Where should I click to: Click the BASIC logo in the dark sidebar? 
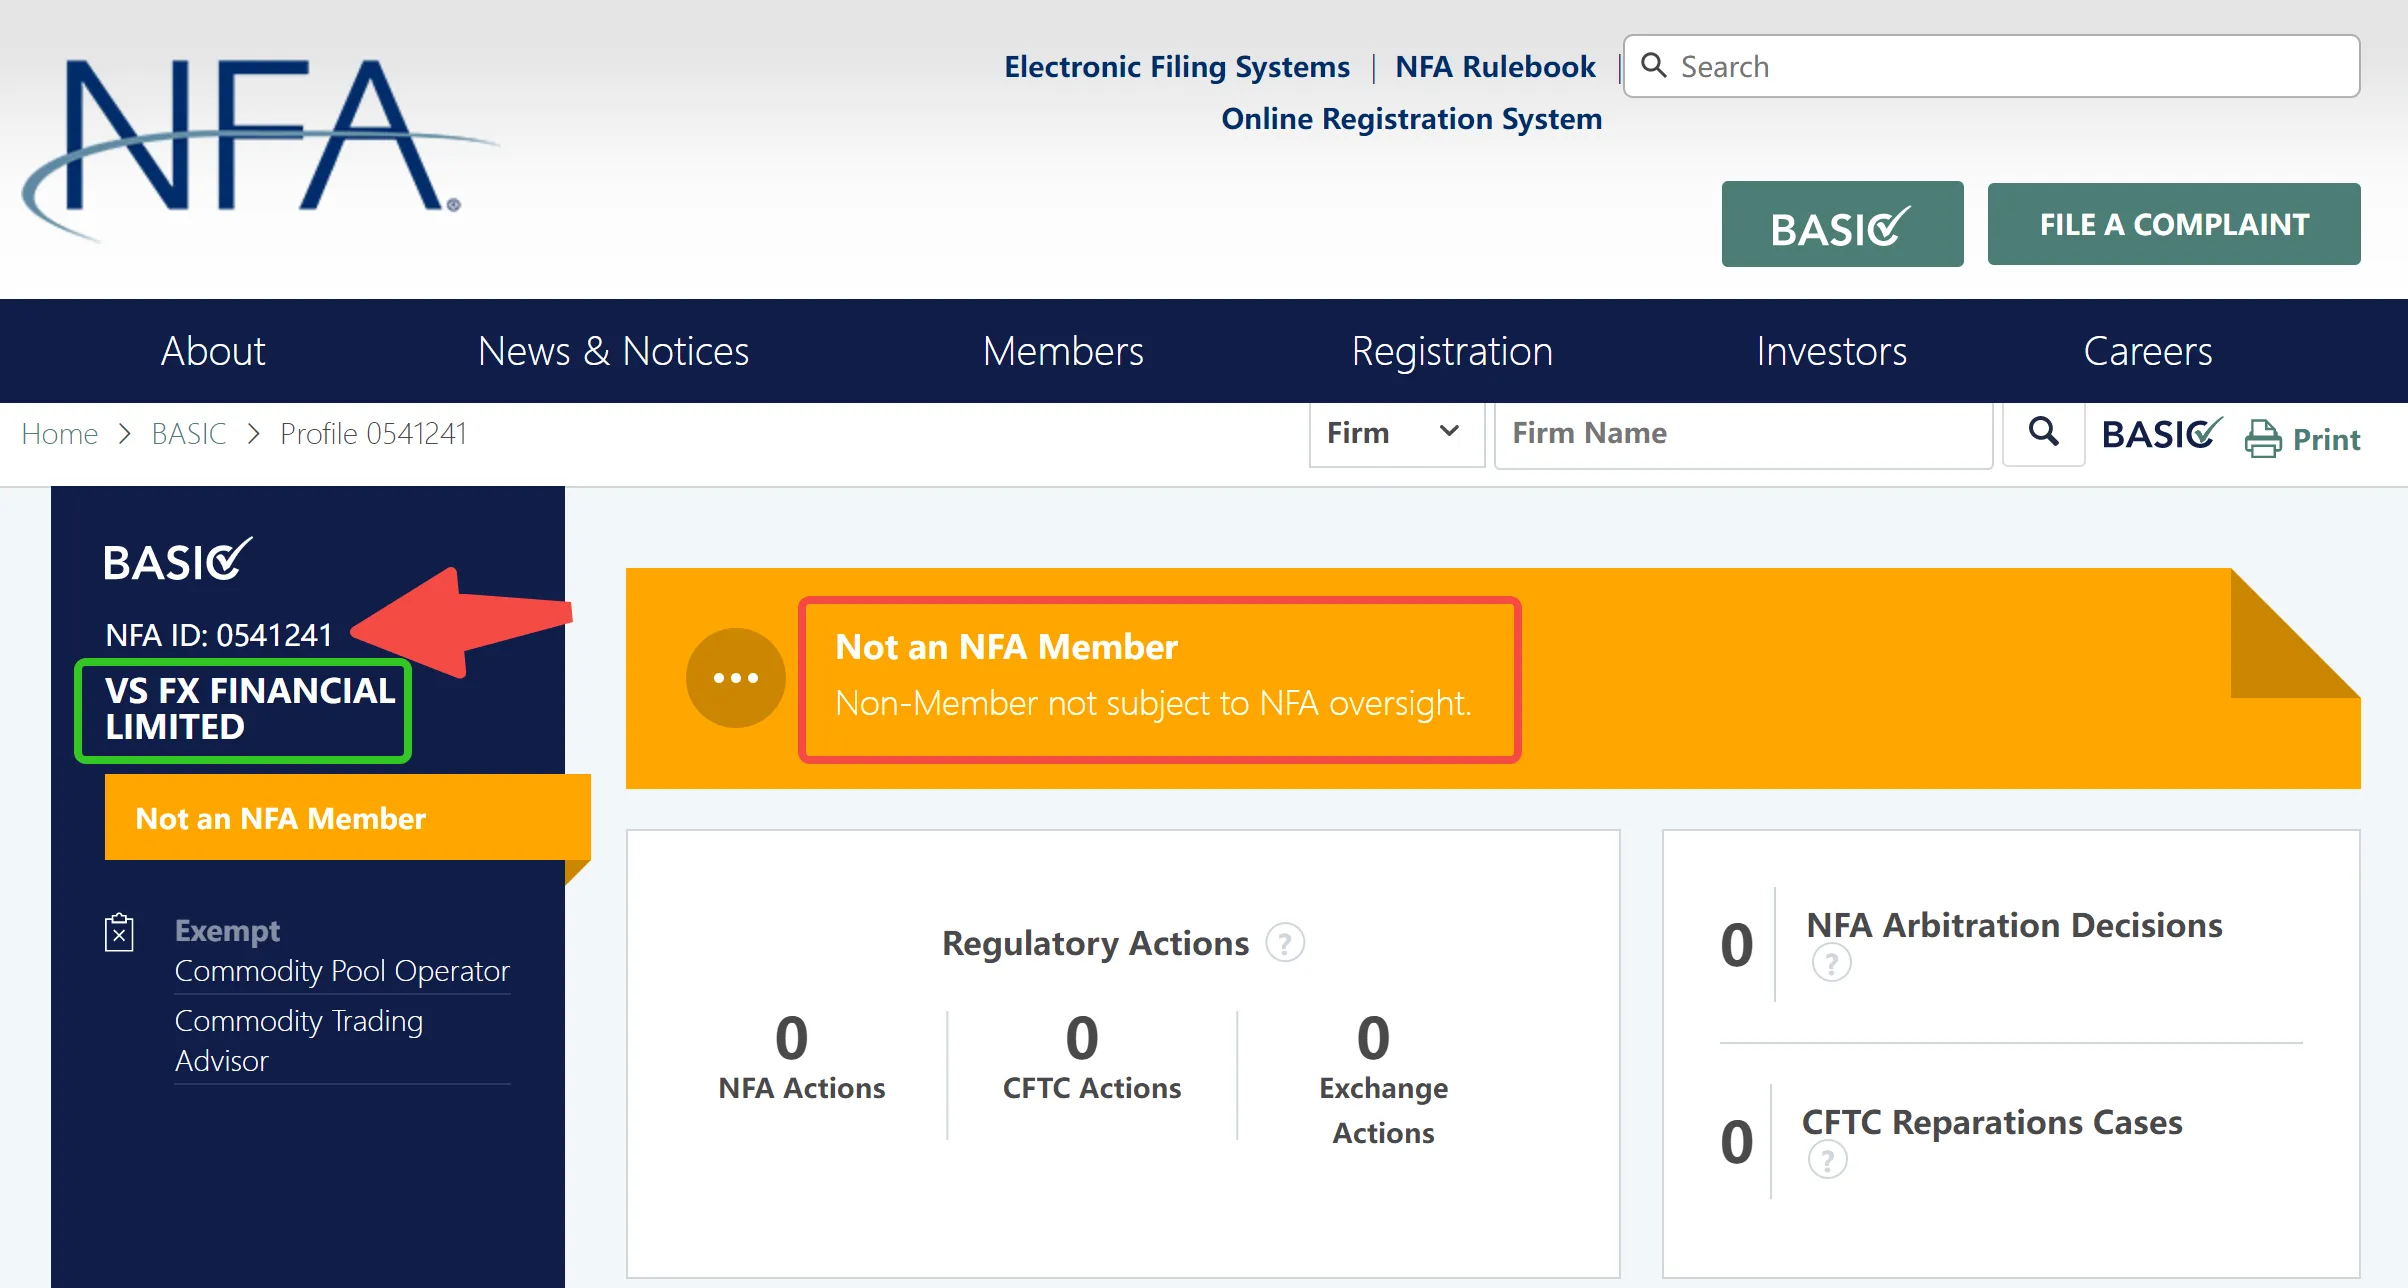click(x=178, y=561)
